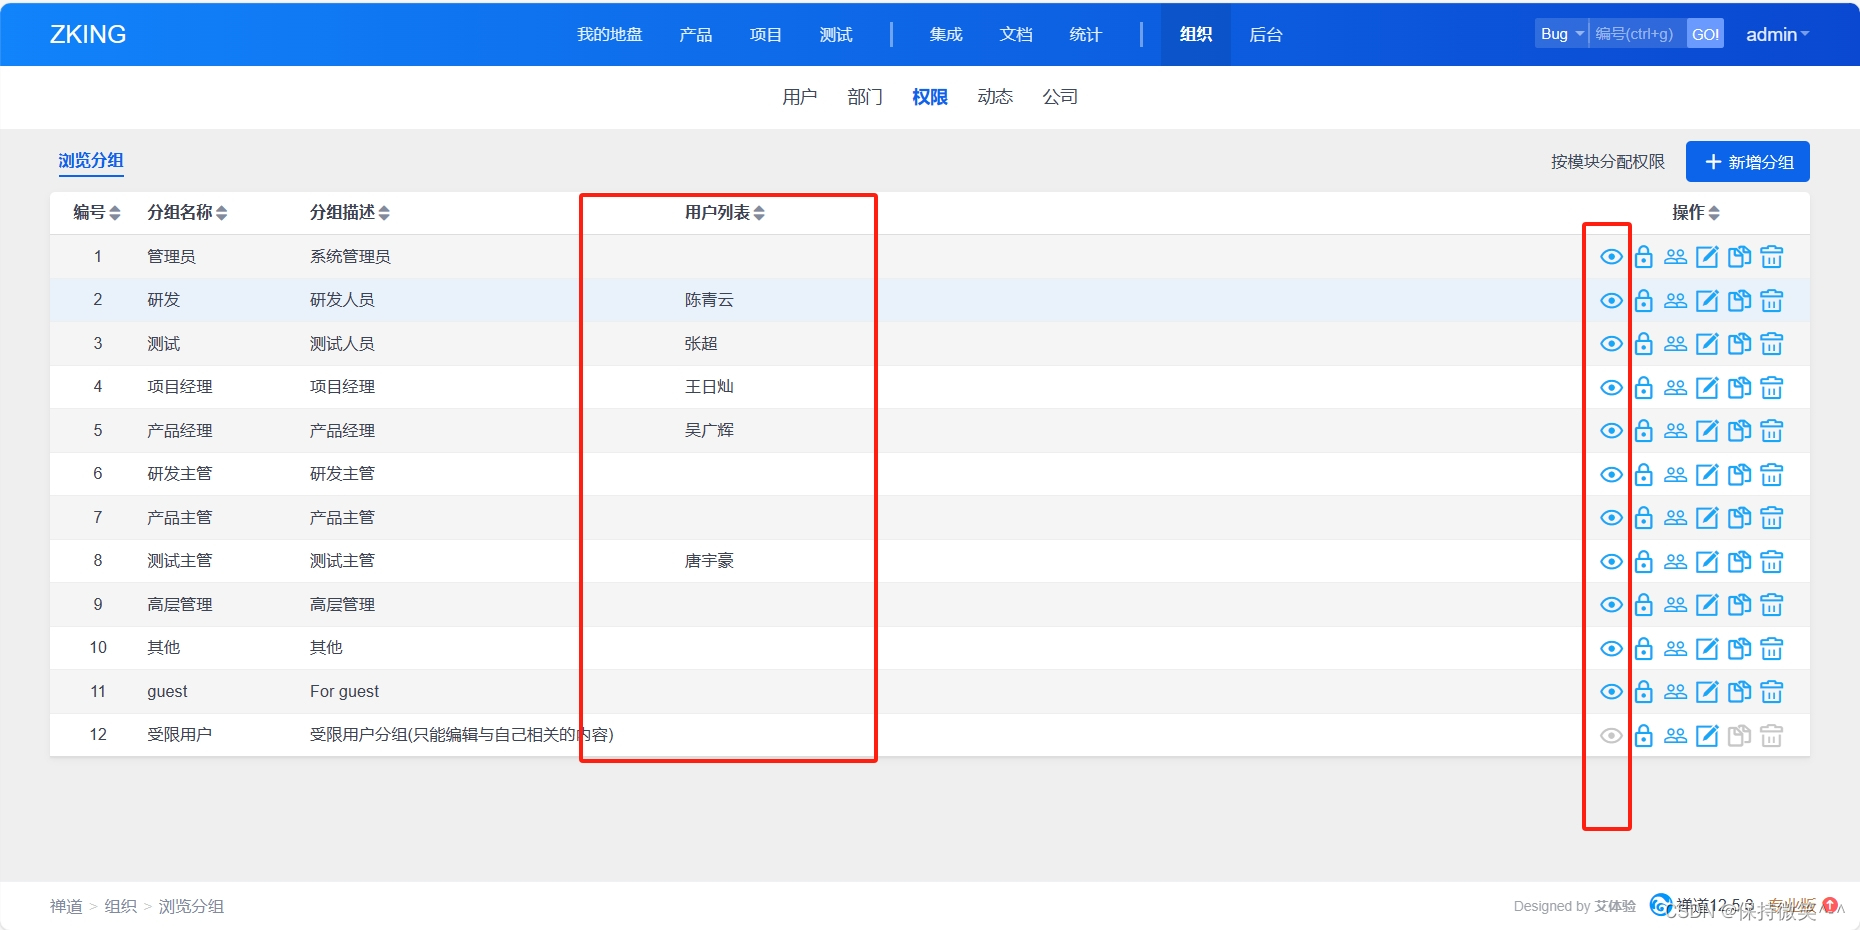
Task: Focus the 编号 search input field
Action: pos(1638,34)
